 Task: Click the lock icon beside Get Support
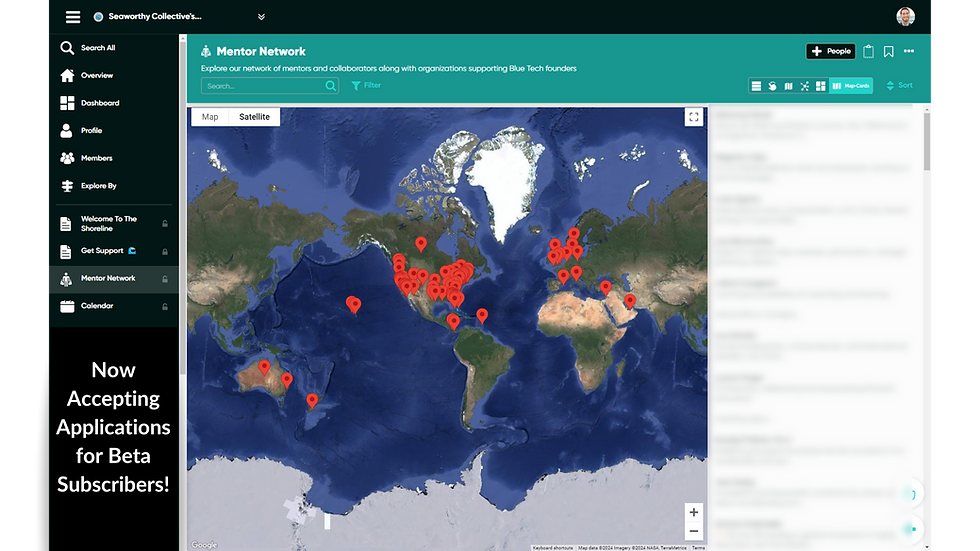point(165,252)
